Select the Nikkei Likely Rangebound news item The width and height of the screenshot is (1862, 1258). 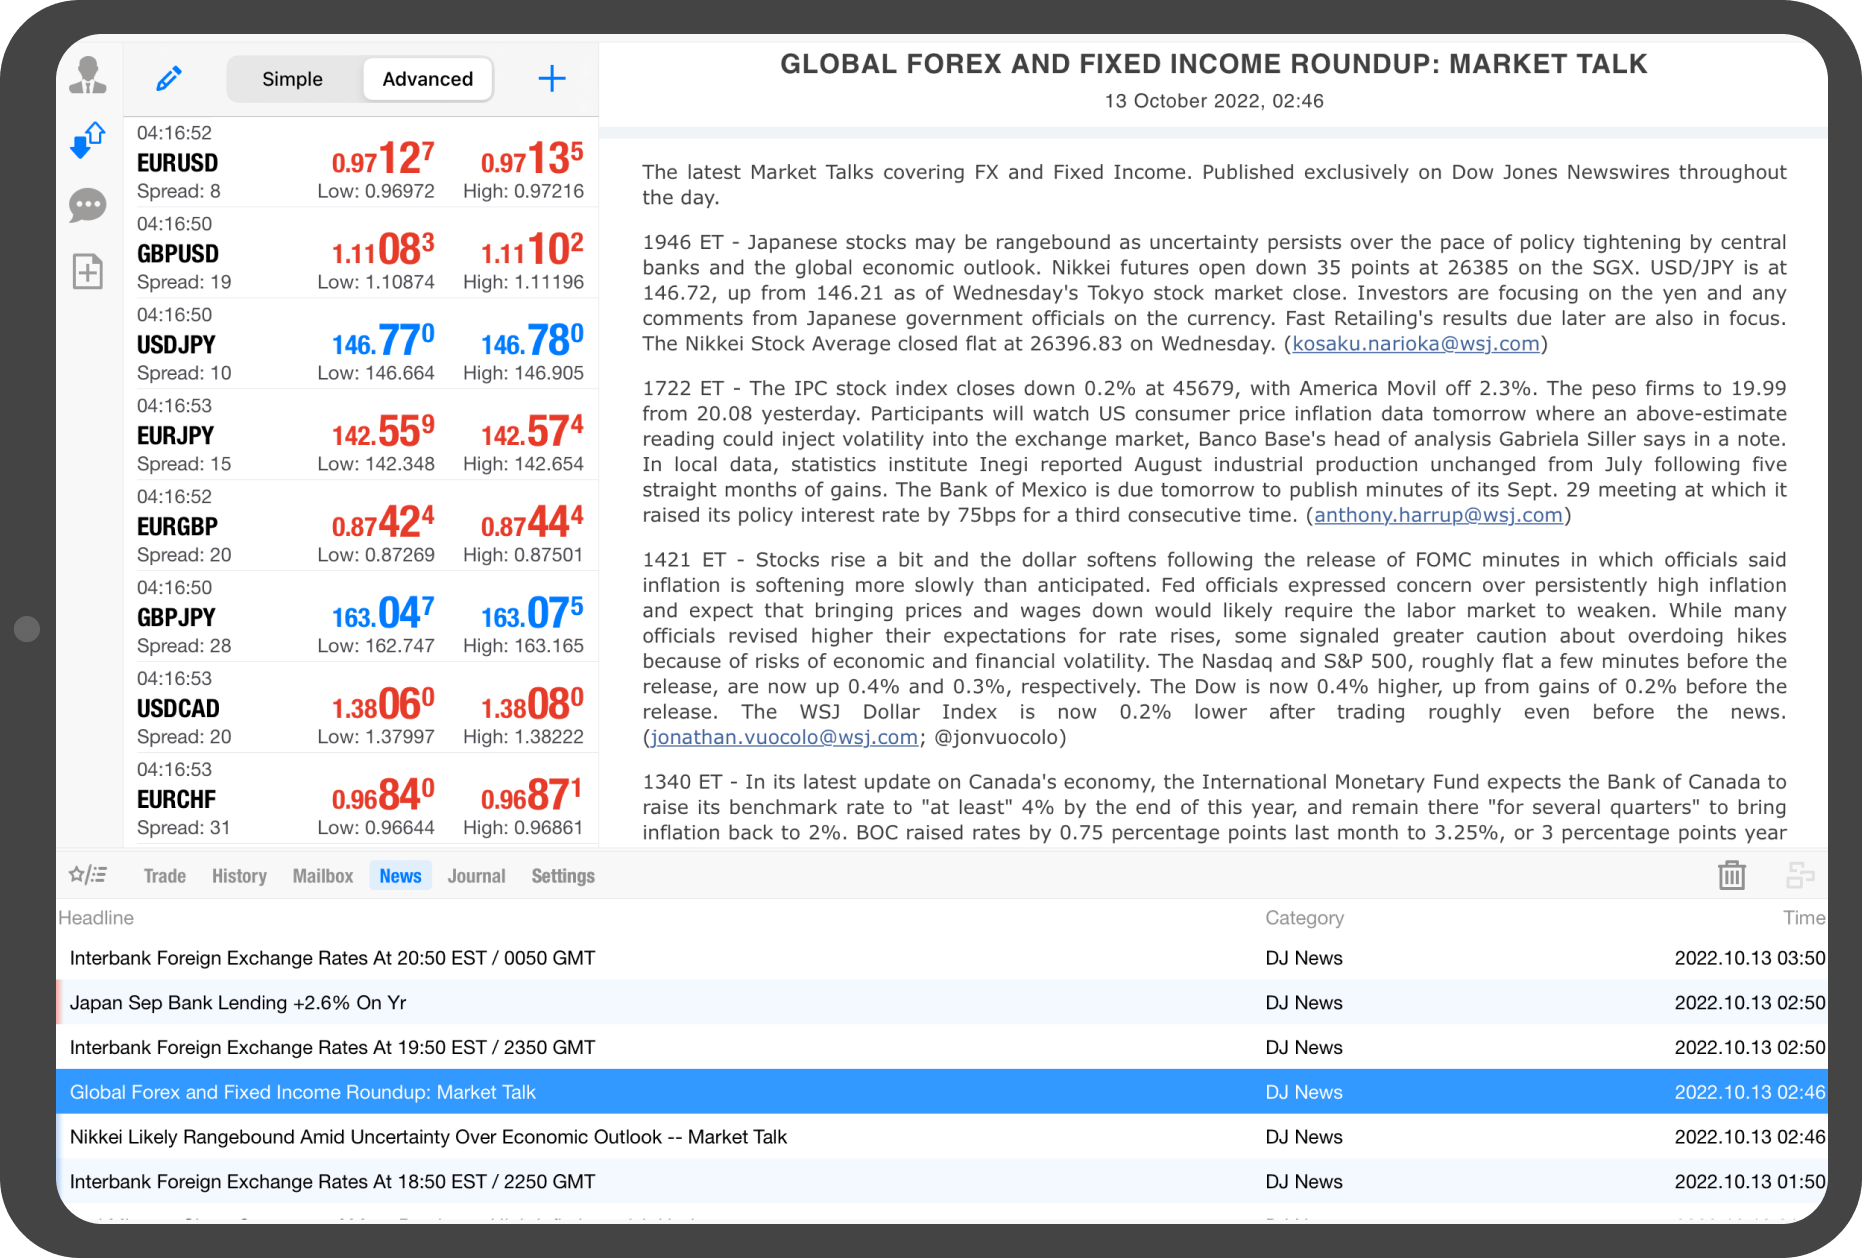(x=428, y=1137)
